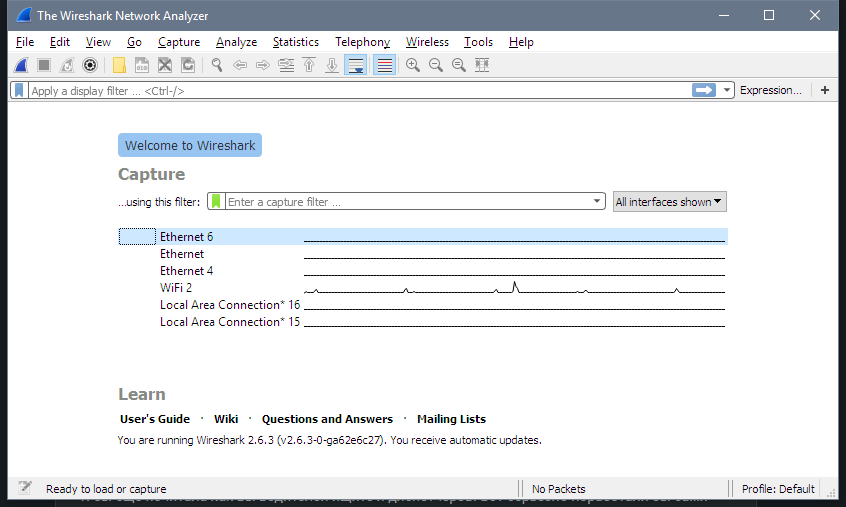This screenshot has height=507, width=846.
Task: Open capture filter history dropdown arrow
Action: click(x=597, y=201)
